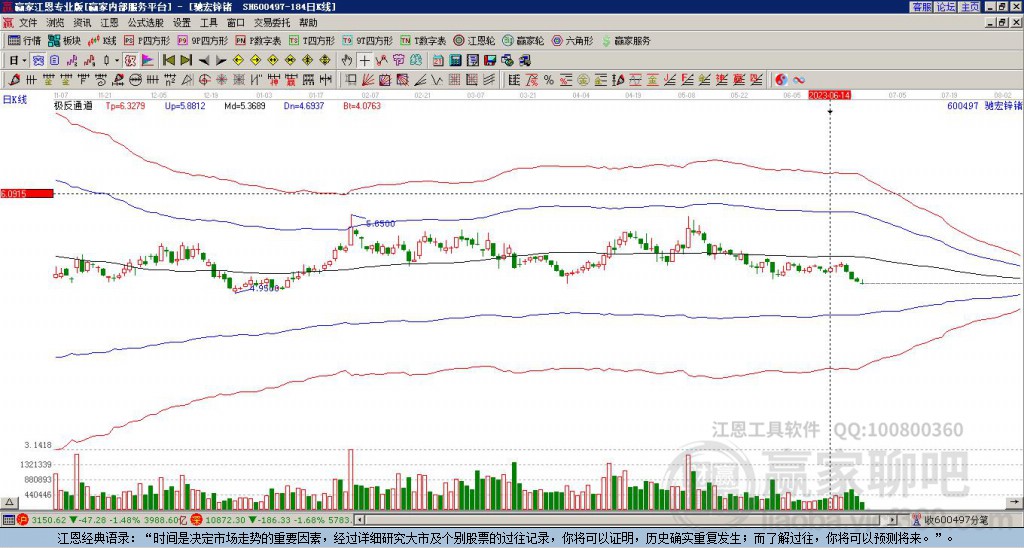This screenshot has width=1024, height=548.
Task: Click the 行情 market quotes toolbar button
Action: click(x=25, y=41)
